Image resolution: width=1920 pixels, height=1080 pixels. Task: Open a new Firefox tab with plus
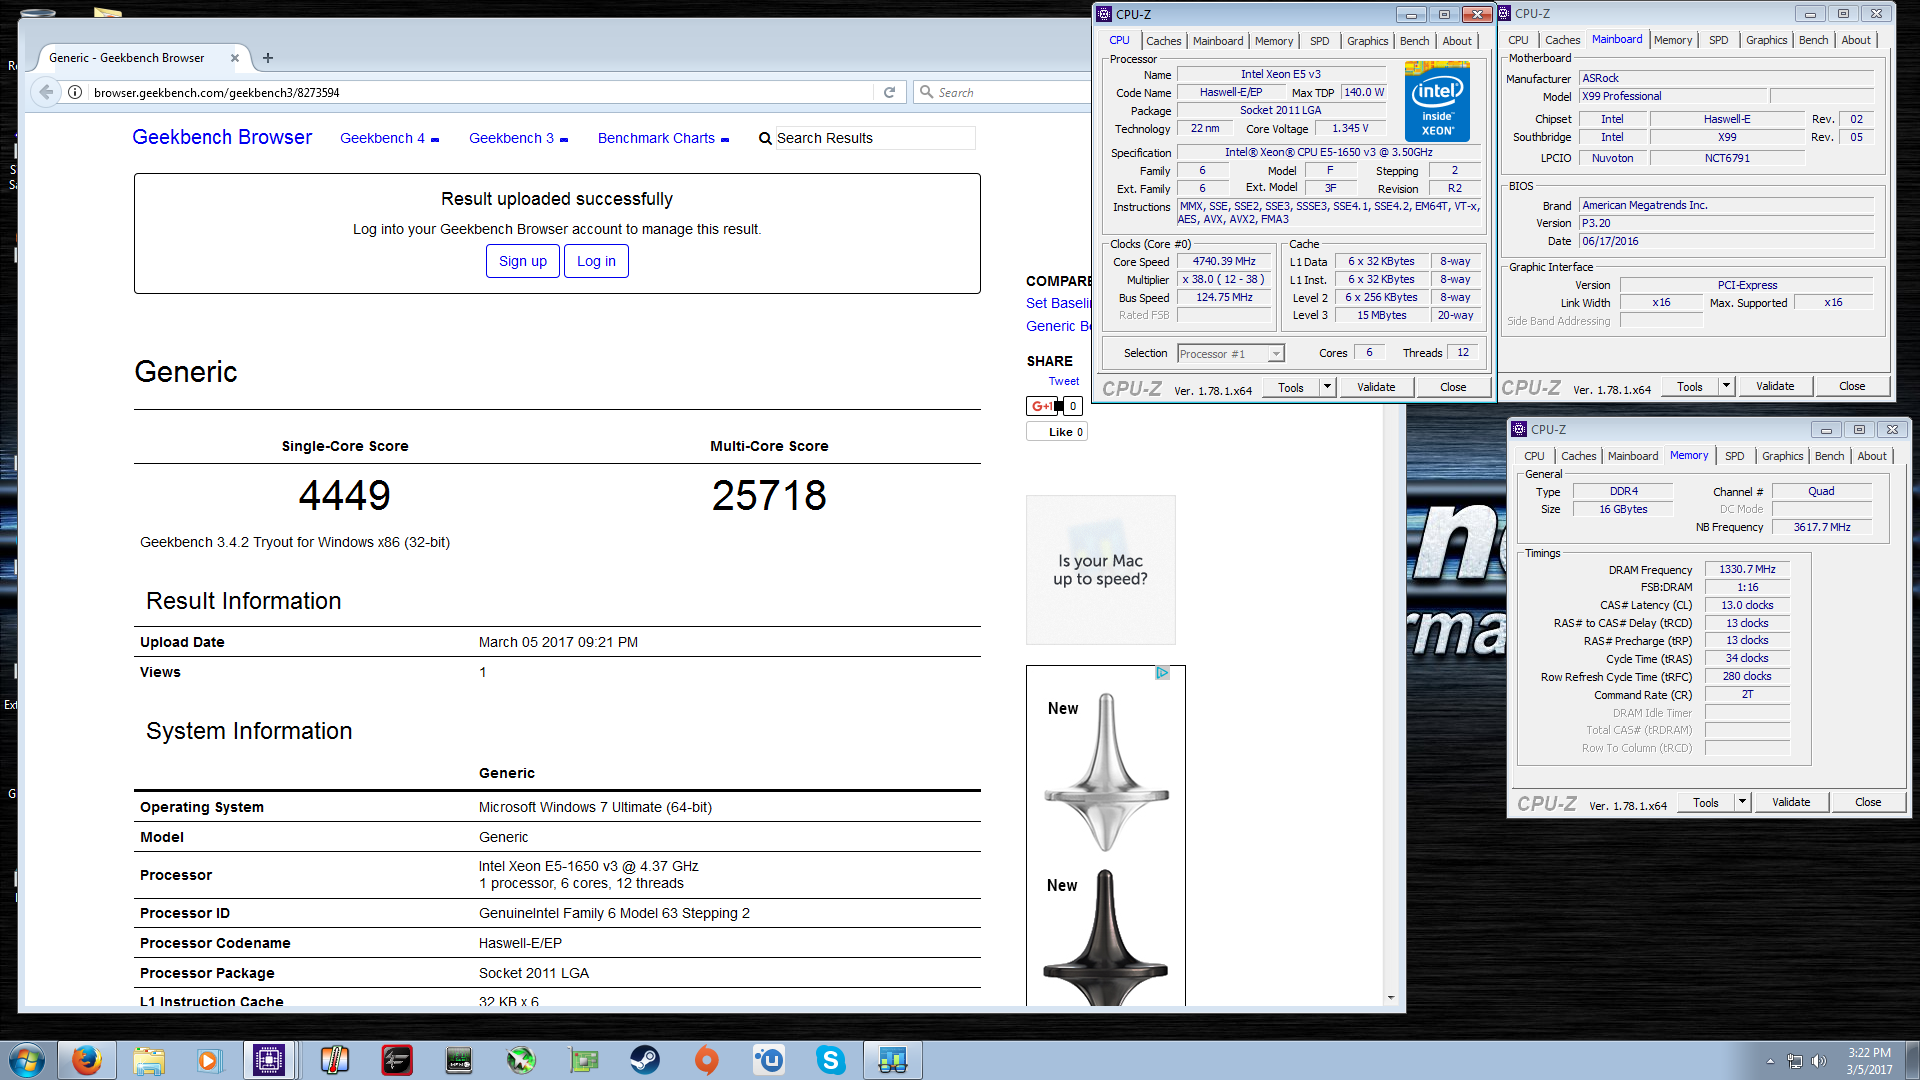coord(268,58)
